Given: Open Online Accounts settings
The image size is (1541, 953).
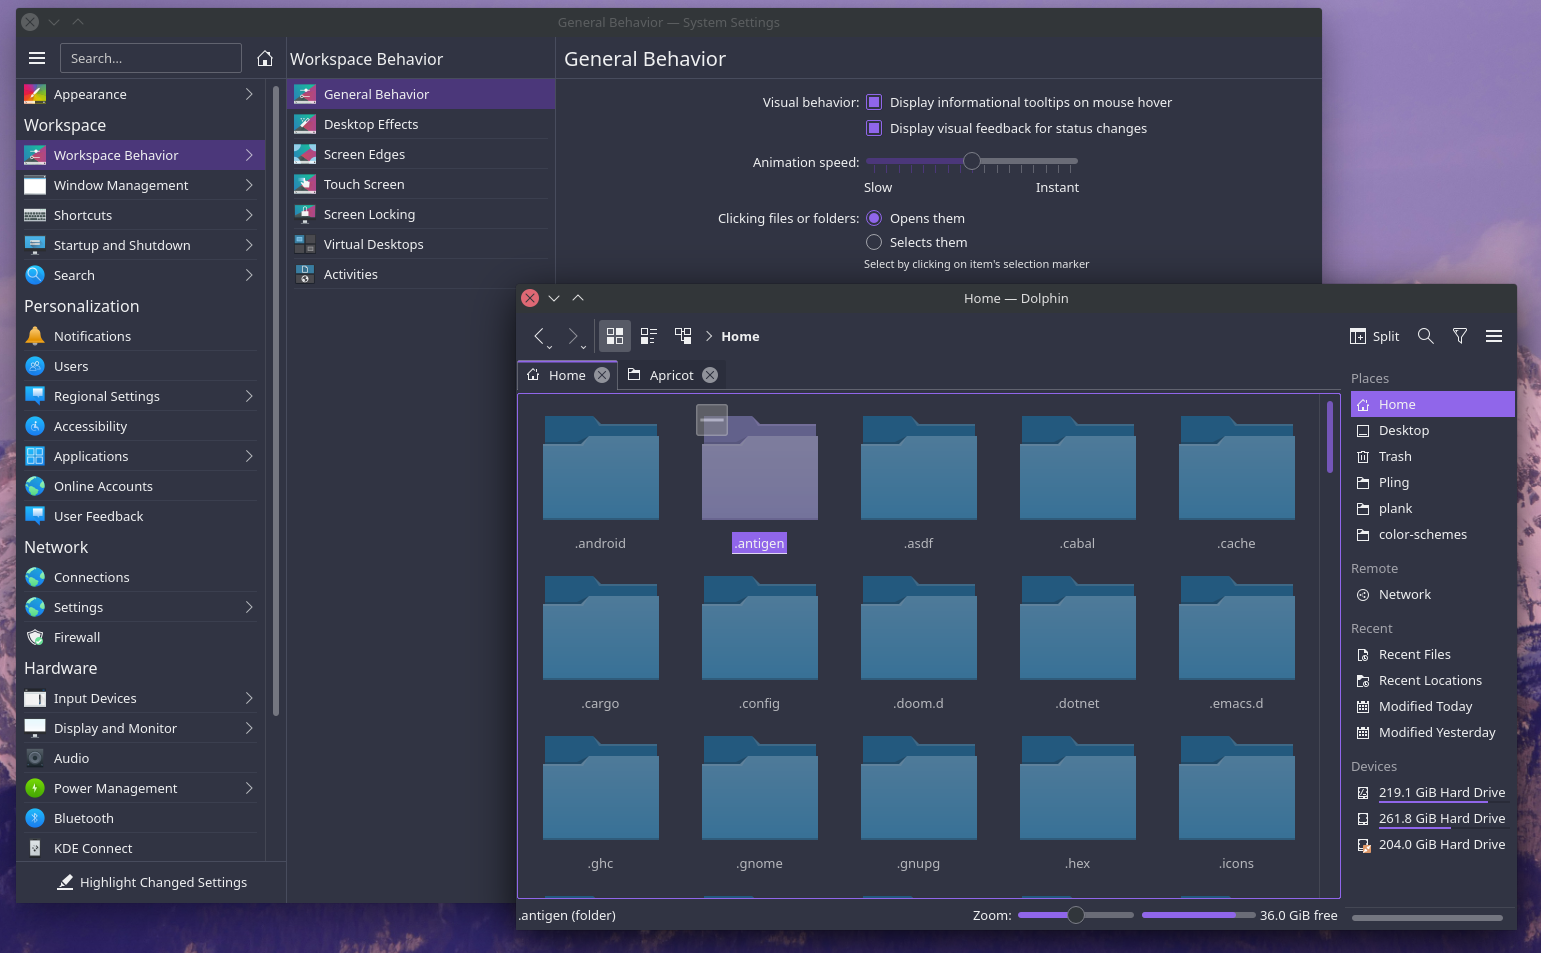Looking at the screenshot, I should 138,486.
